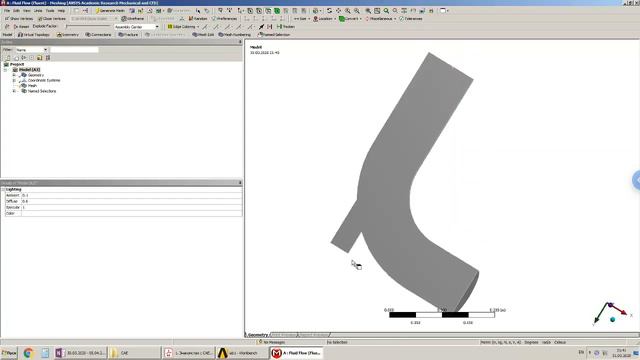The width and height of the screenshot is (640, 360).
Task: Select Model (A3) in outline tree
Action: click(29, 70)
